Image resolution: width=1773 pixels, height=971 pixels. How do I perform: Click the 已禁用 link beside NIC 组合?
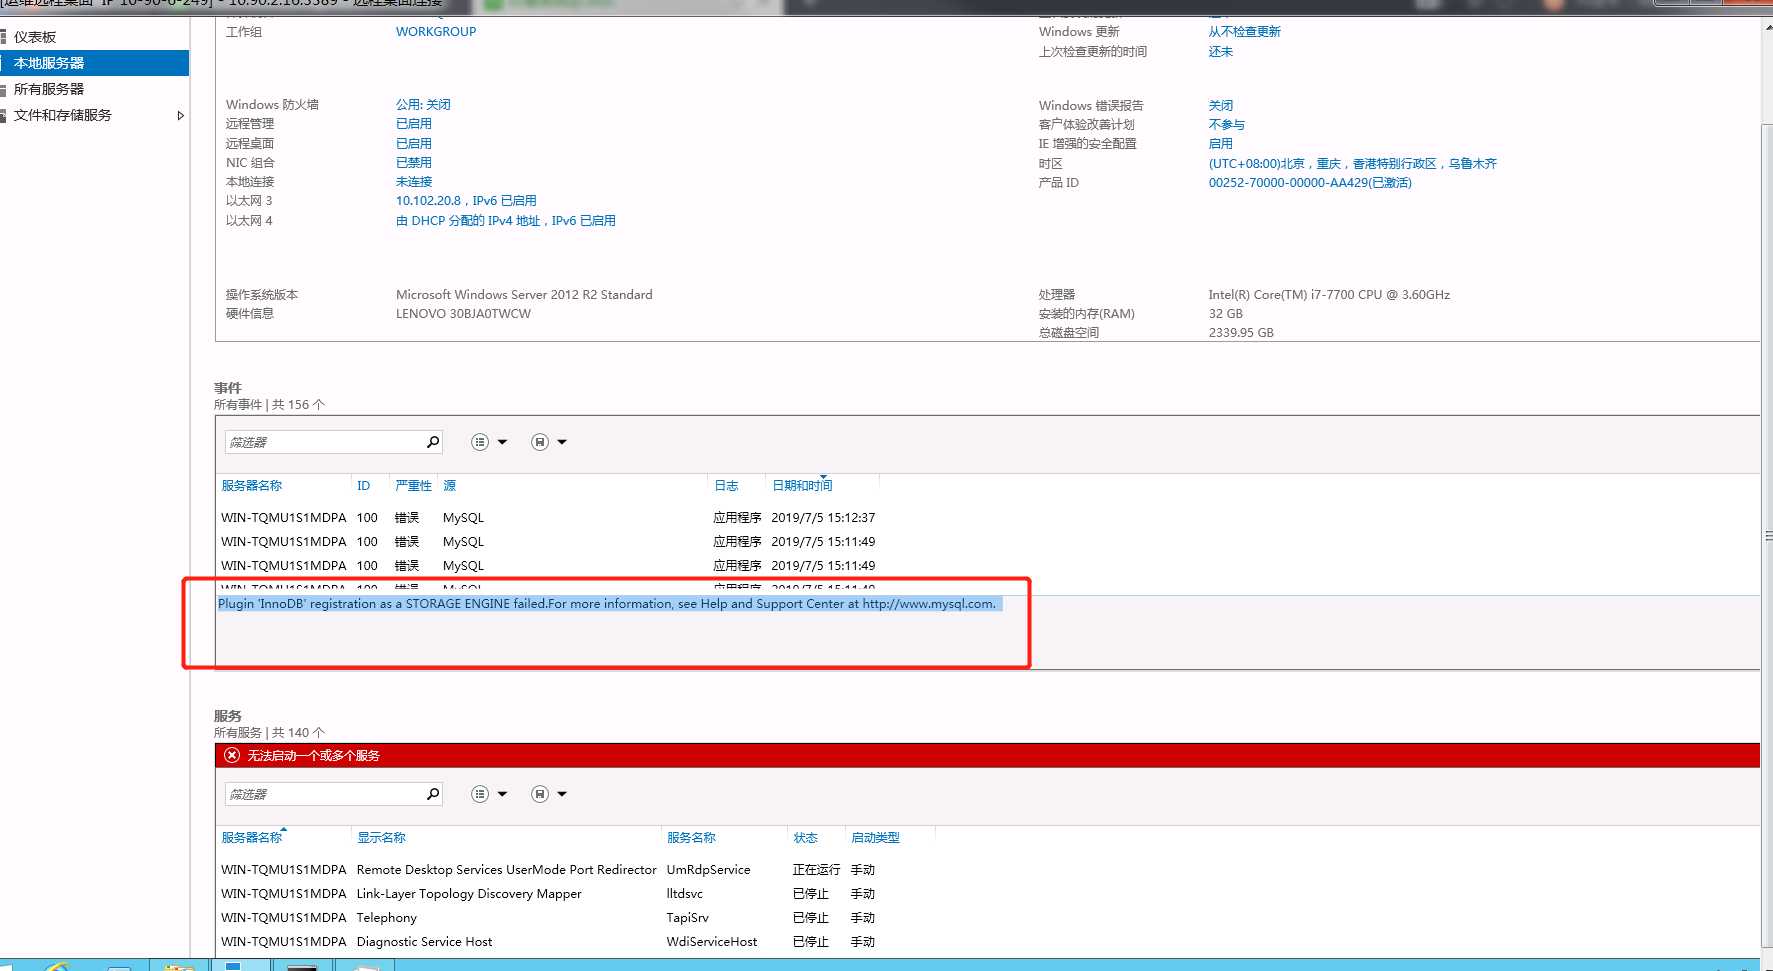coord(414,163)
